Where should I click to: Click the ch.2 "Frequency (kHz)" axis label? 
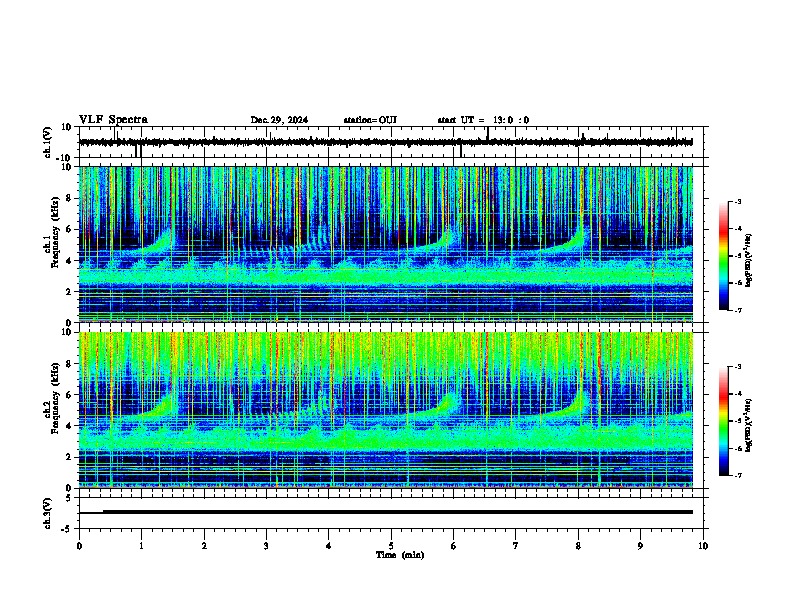click(55, 398)
